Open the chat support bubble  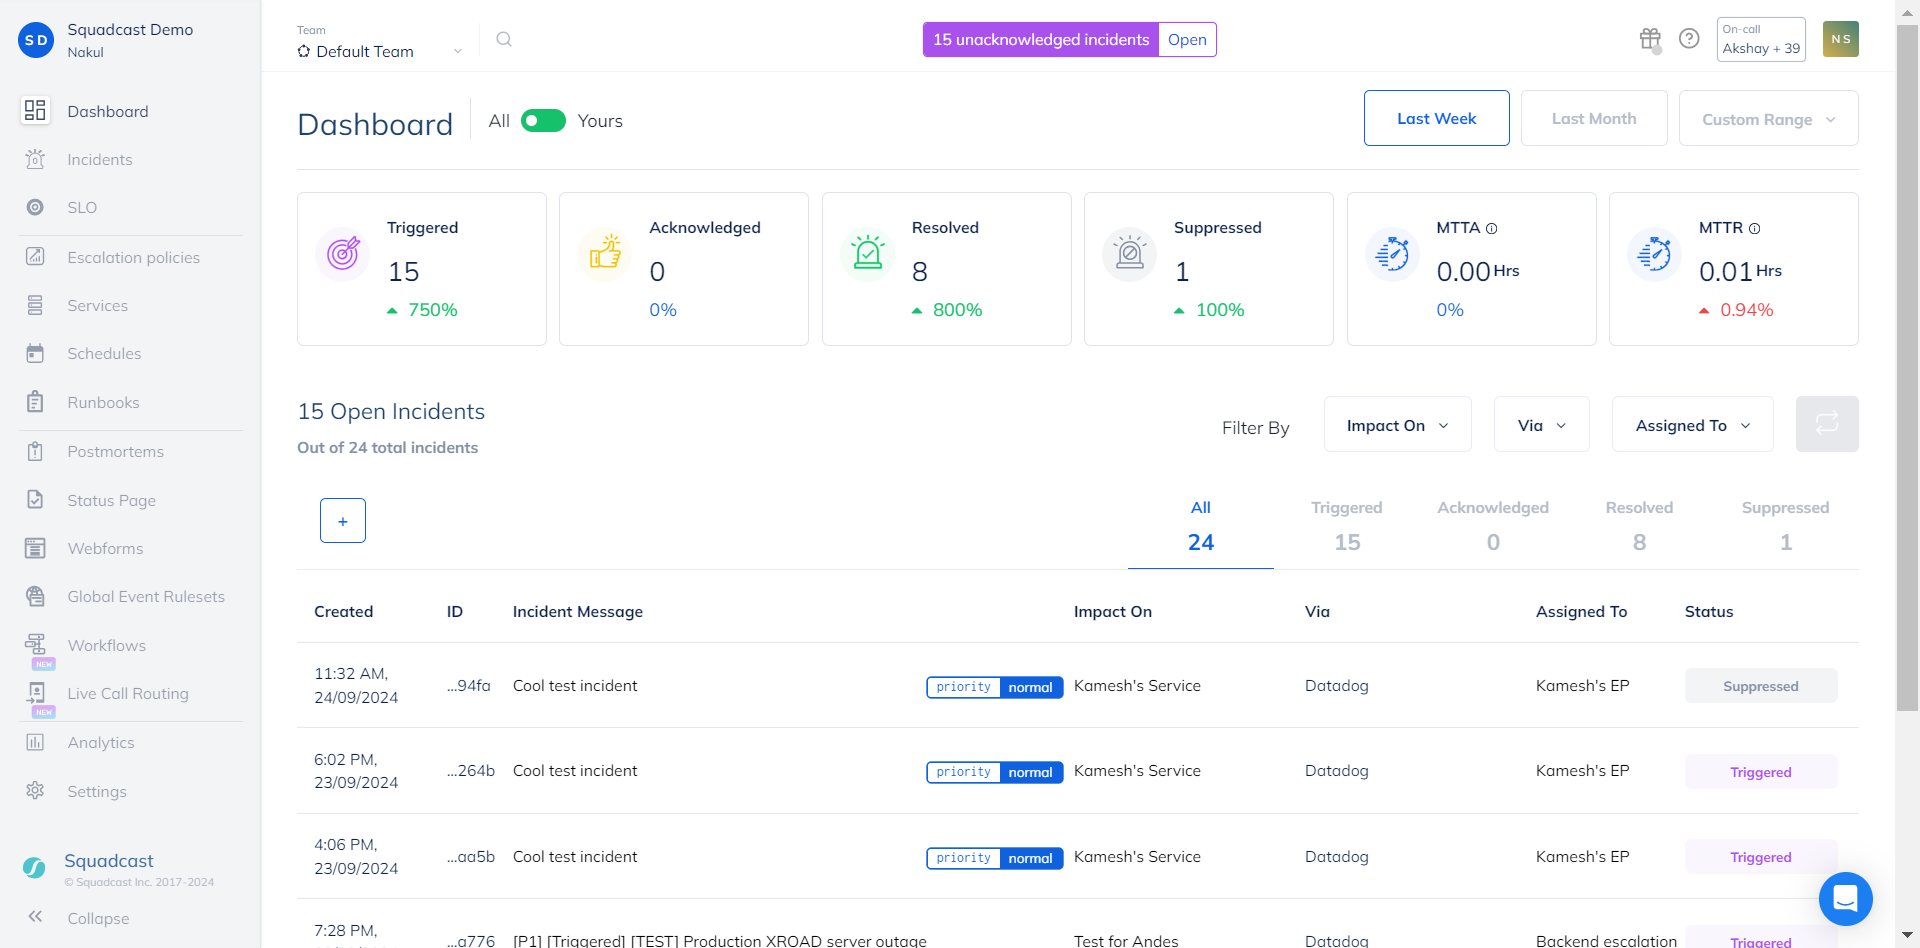pyautogui.click(x=1845, y=898)
